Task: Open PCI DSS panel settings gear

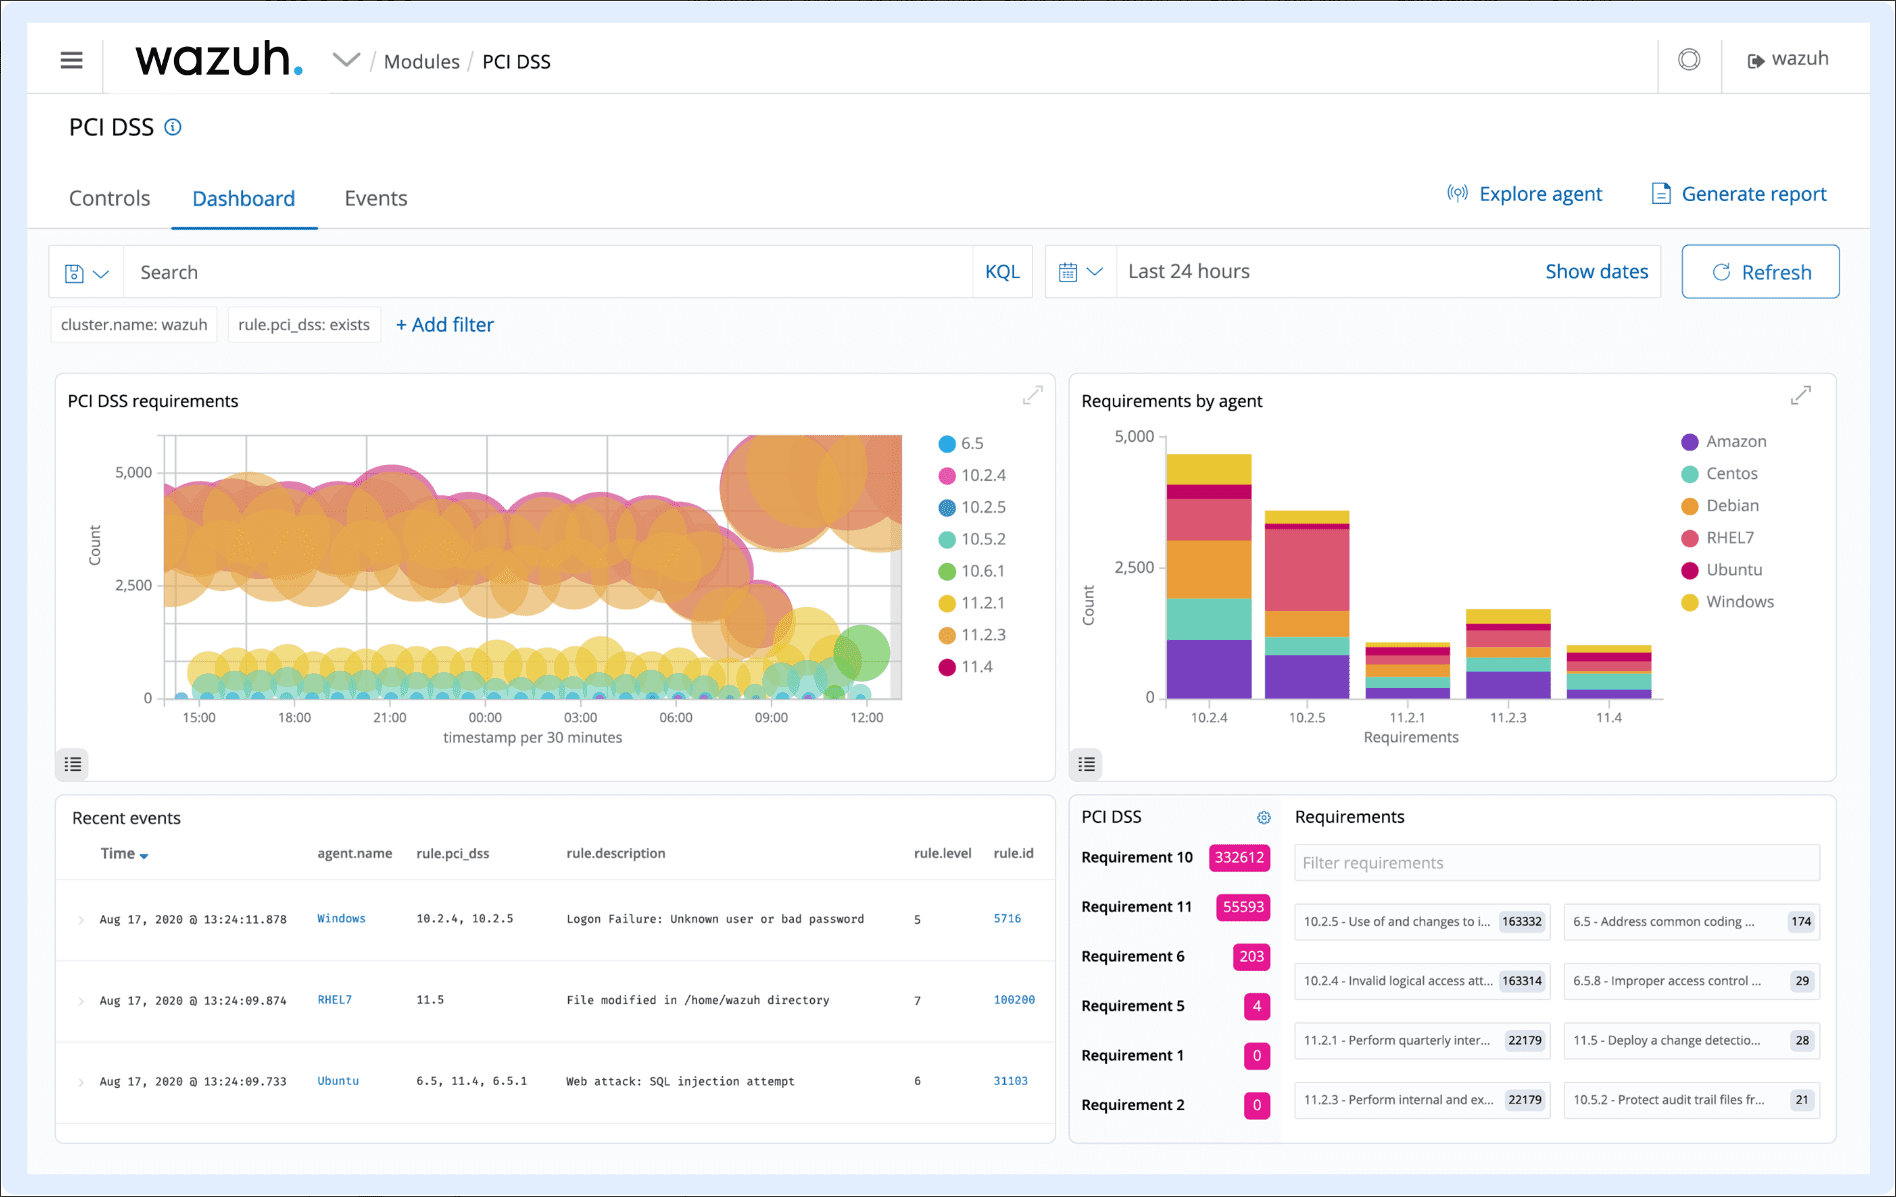Action: (1263, 818)
